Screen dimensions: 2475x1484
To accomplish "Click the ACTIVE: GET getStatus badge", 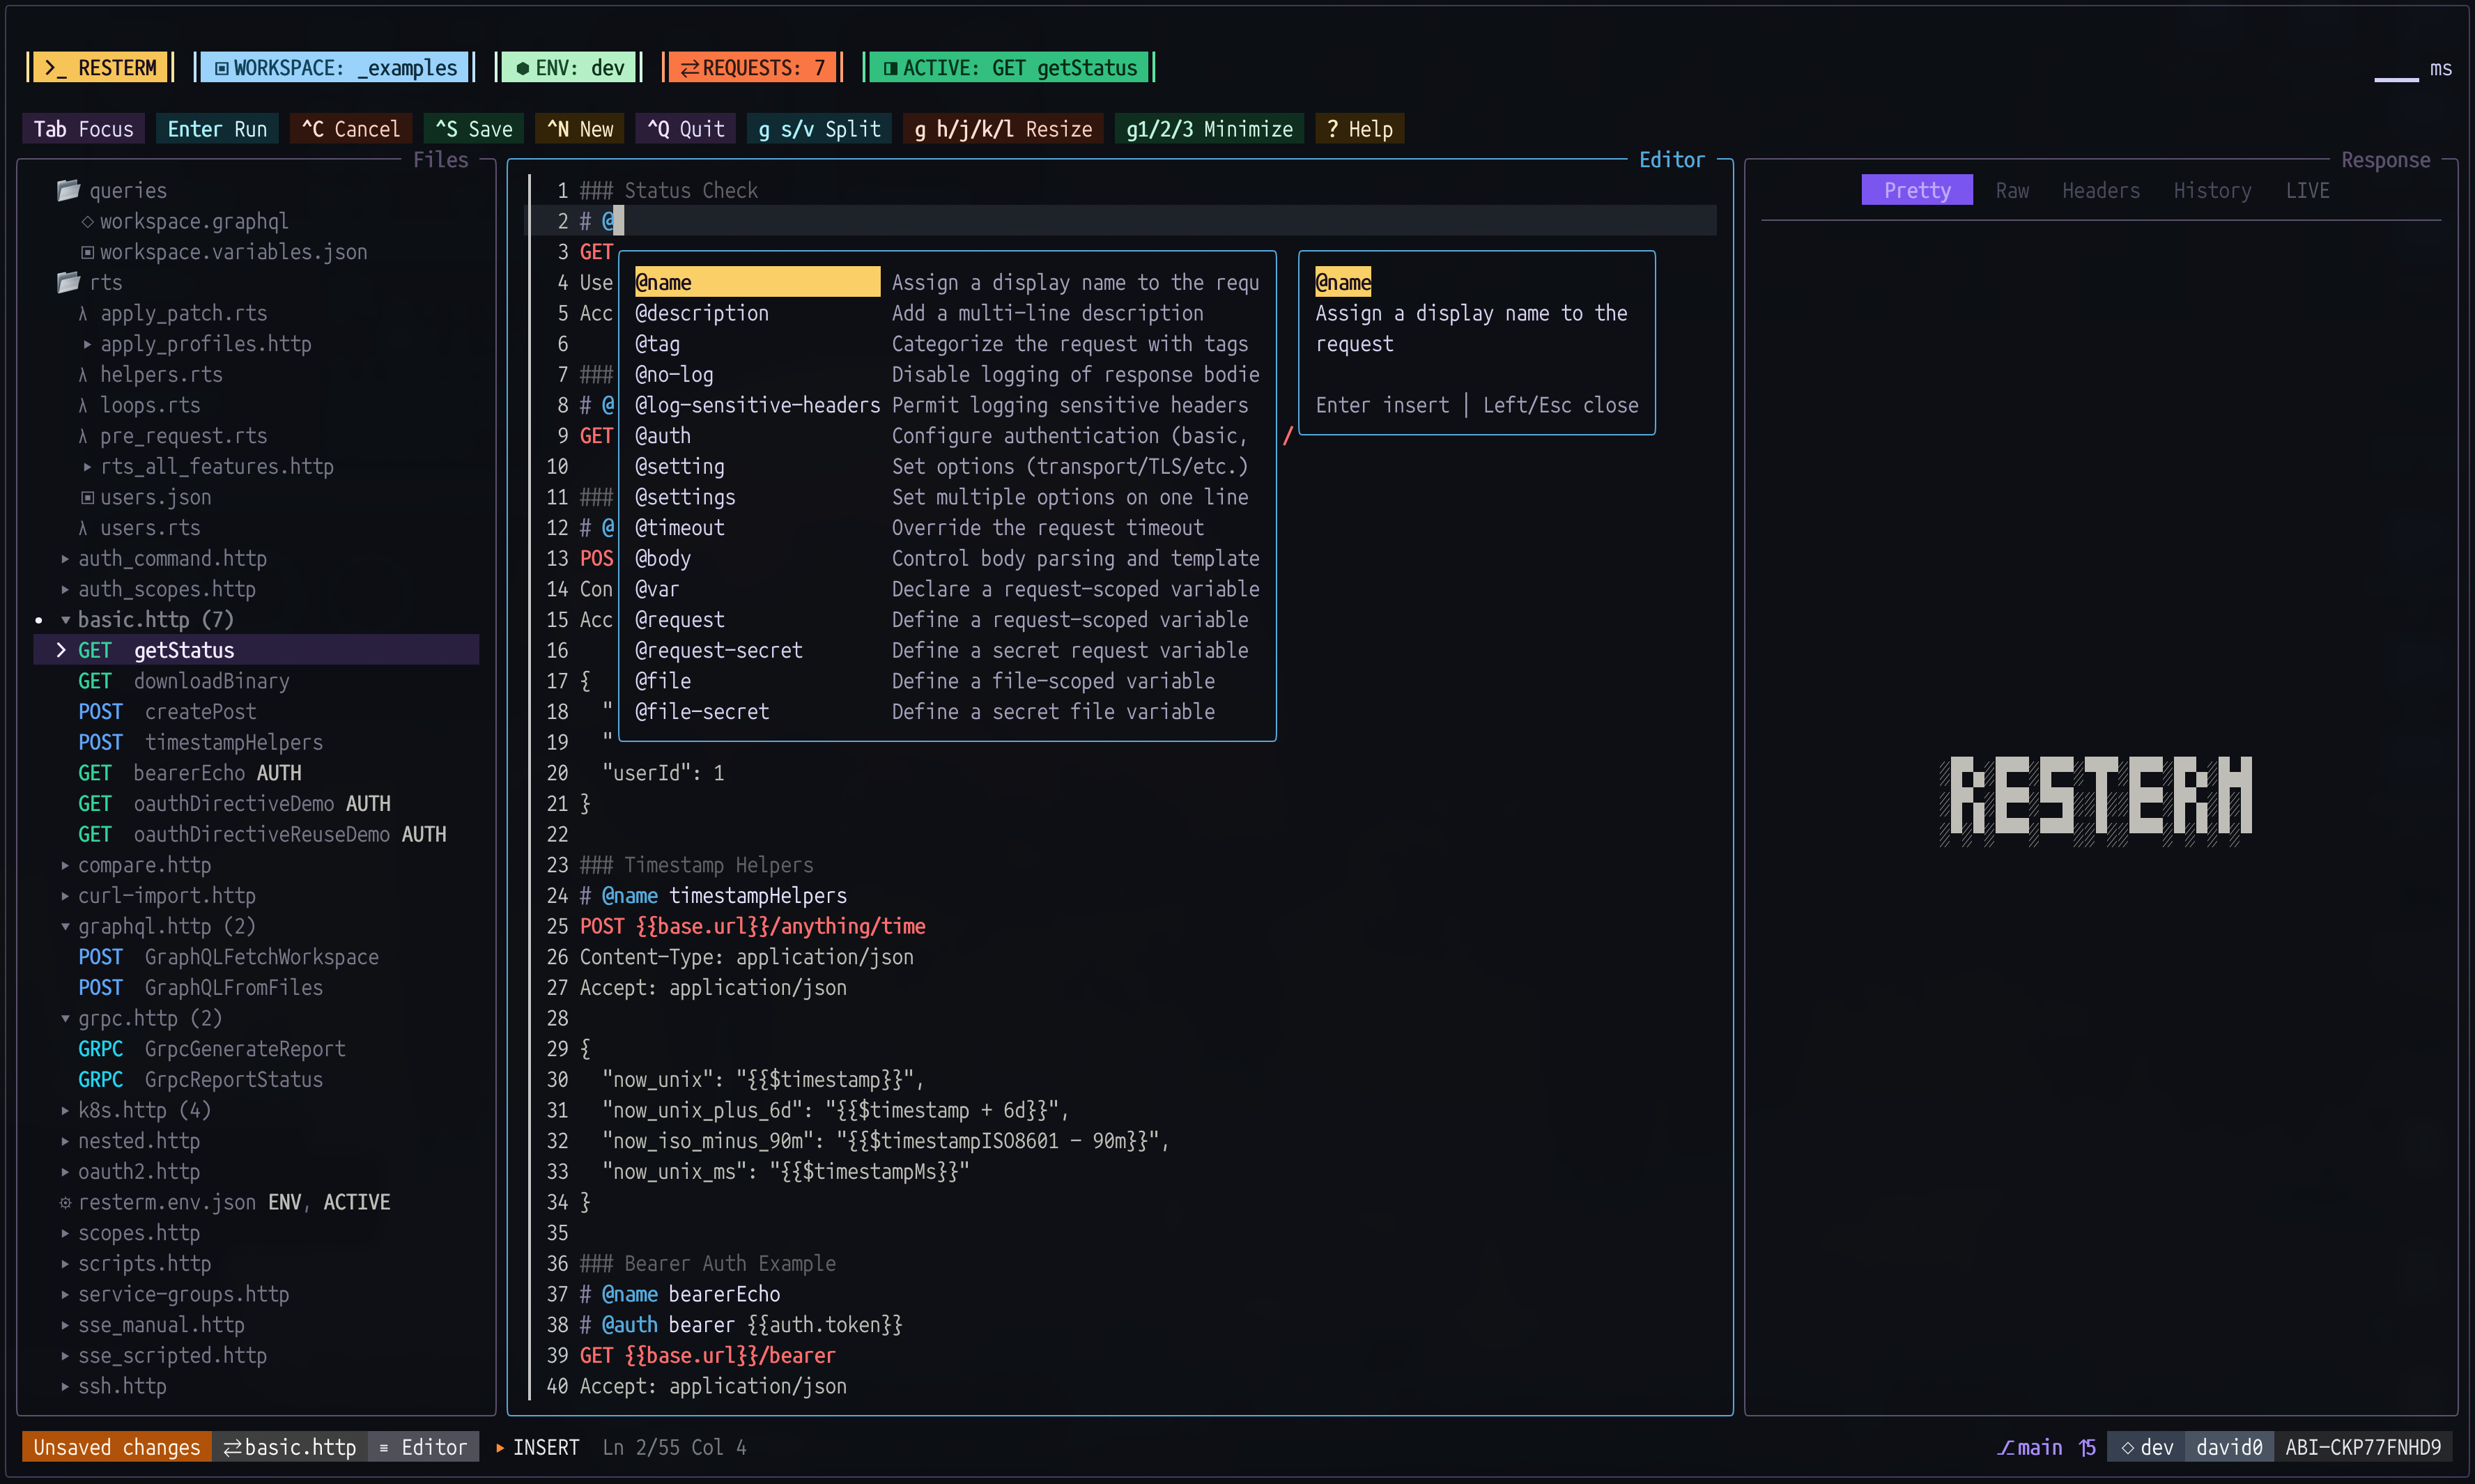I will pos(1009,68).
